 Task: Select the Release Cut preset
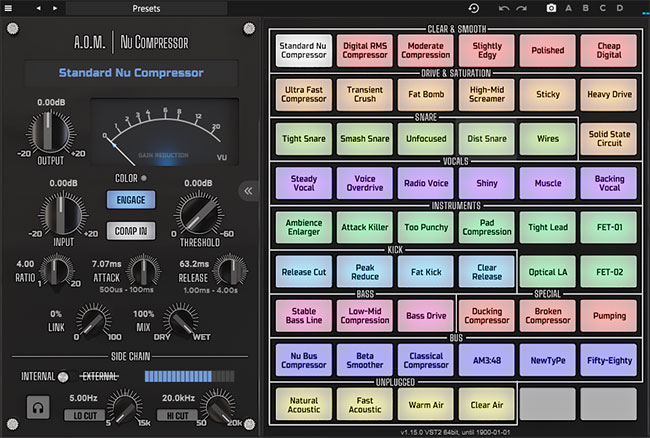[304, 272]
